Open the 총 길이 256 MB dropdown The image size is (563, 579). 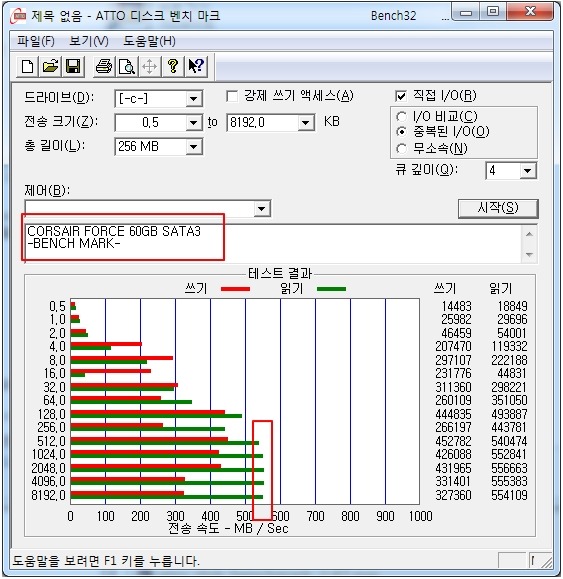[x=193, y=147]
